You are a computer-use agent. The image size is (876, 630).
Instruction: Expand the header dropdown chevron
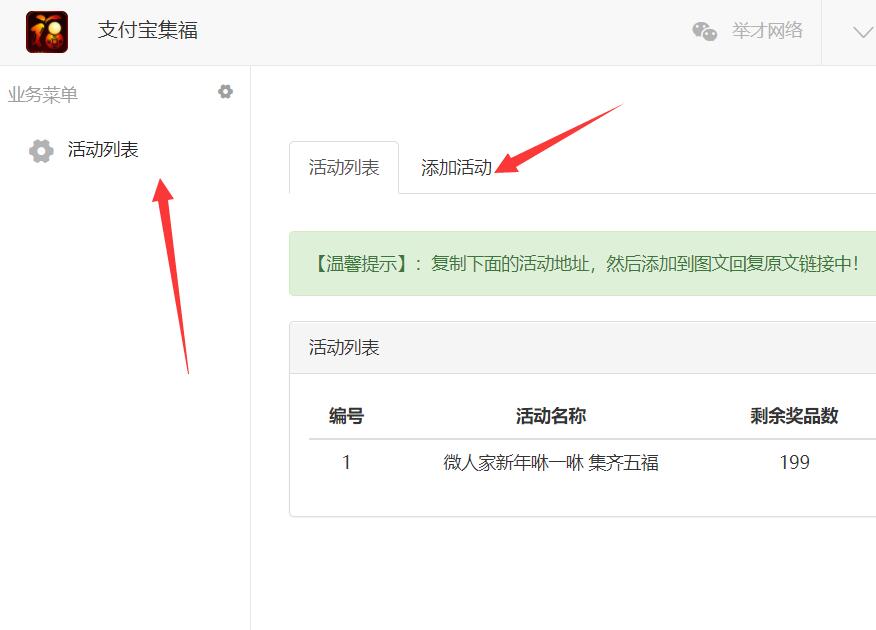[863, 32]
